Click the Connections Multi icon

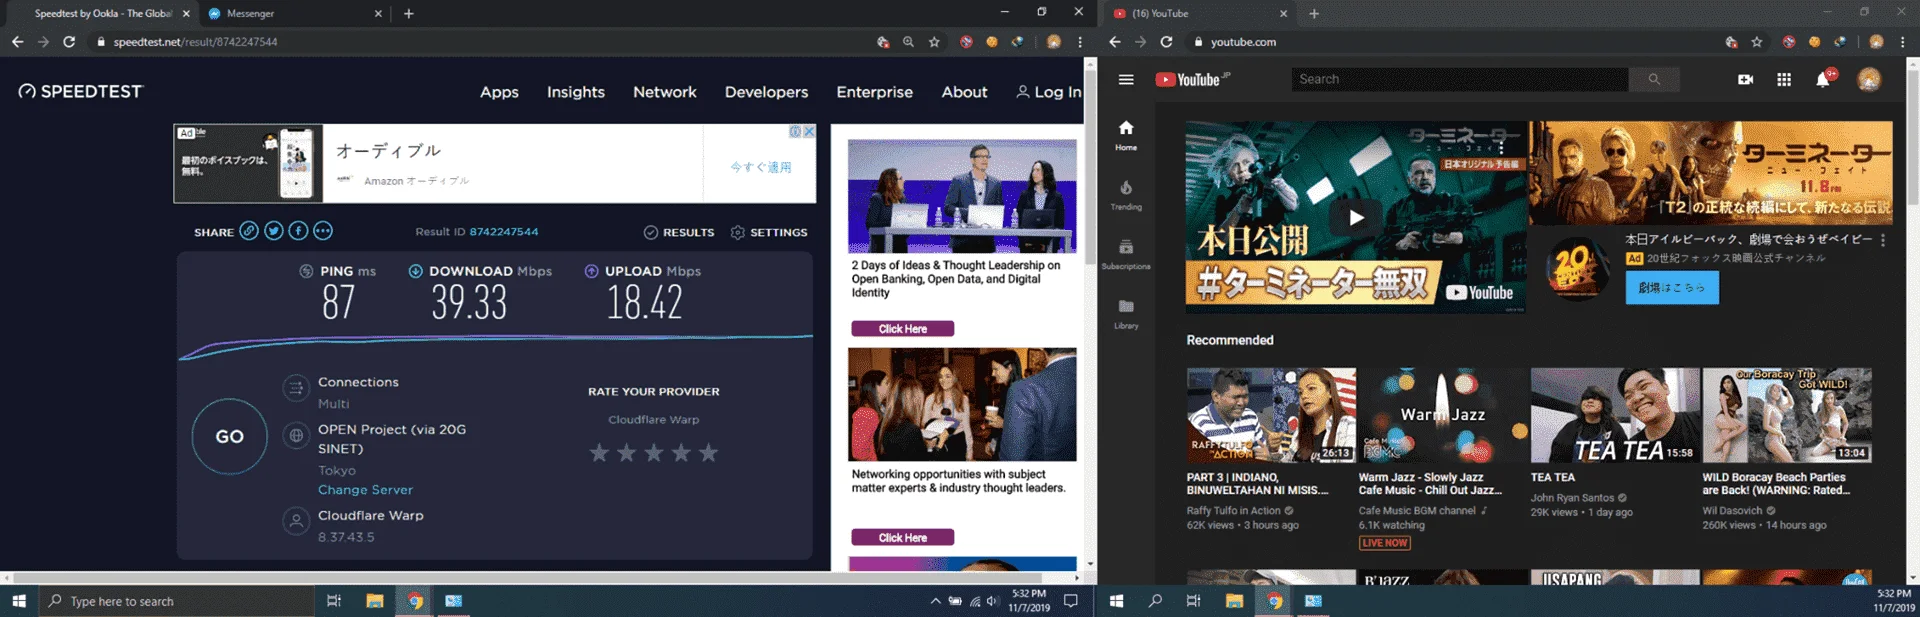pyautogui.click(x=295, y=388)
